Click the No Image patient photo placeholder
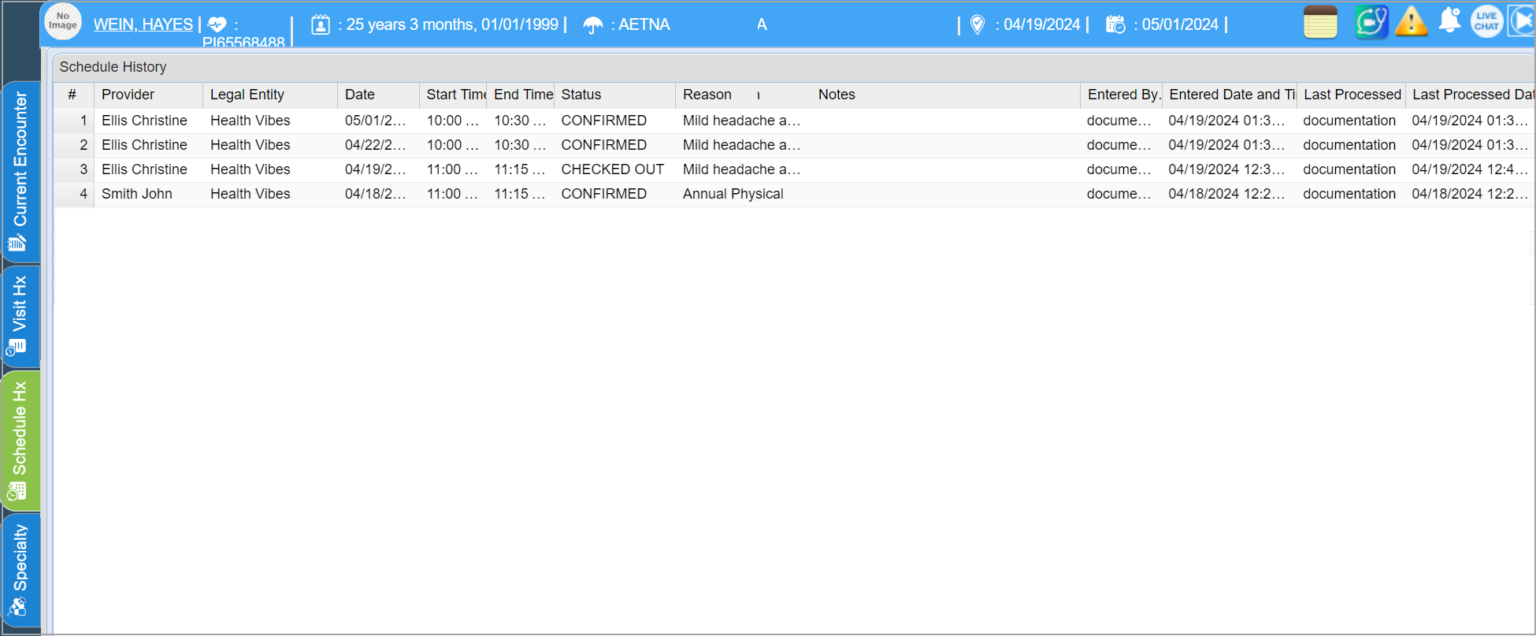The width and height of the screenshot is (1536, 636). (x=62, y=21)
